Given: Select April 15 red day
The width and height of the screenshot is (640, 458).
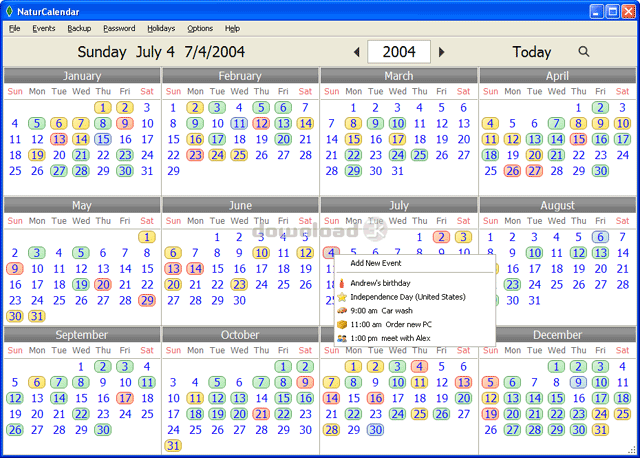Looking at the screenshot, I should [x=578, y=139].
